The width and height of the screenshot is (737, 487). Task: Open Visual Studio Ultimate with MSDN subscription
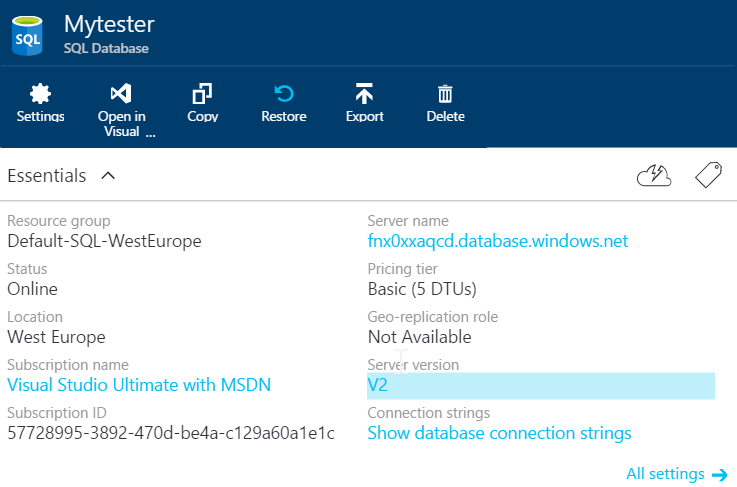pos(139,385)
